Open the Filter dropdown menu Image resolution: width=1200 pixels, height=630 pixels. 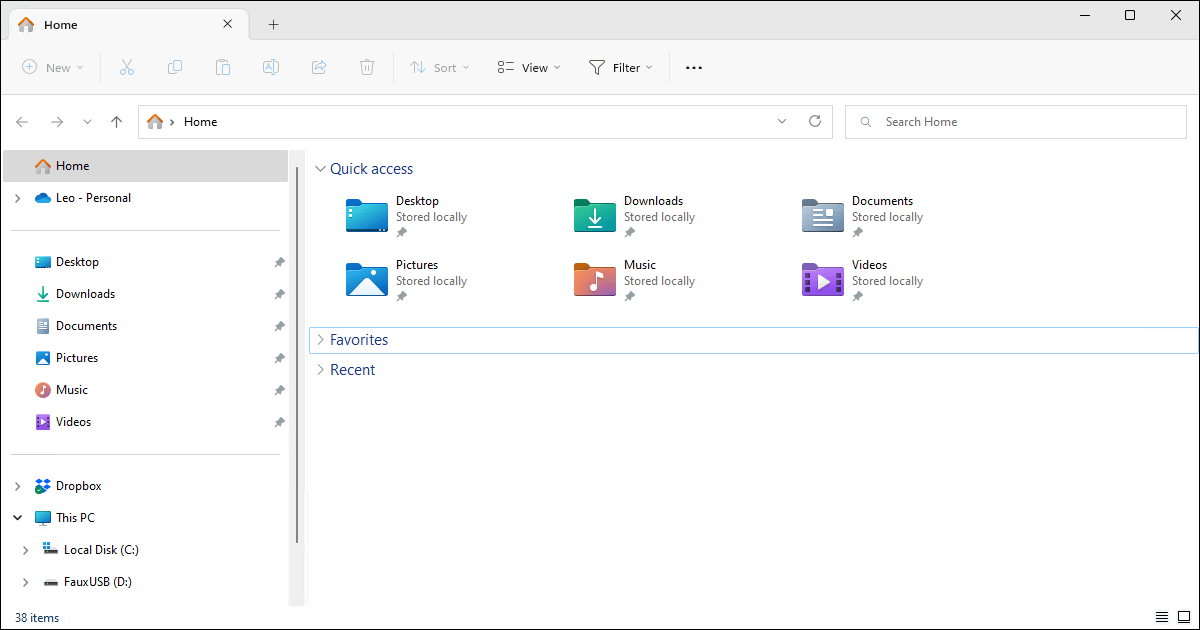click(x=620, y=67)
